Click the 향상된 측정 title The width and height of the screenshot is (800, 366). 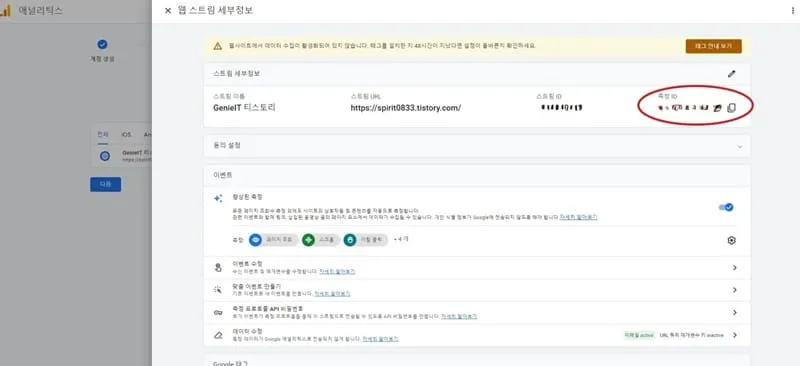tap(247, 197)
